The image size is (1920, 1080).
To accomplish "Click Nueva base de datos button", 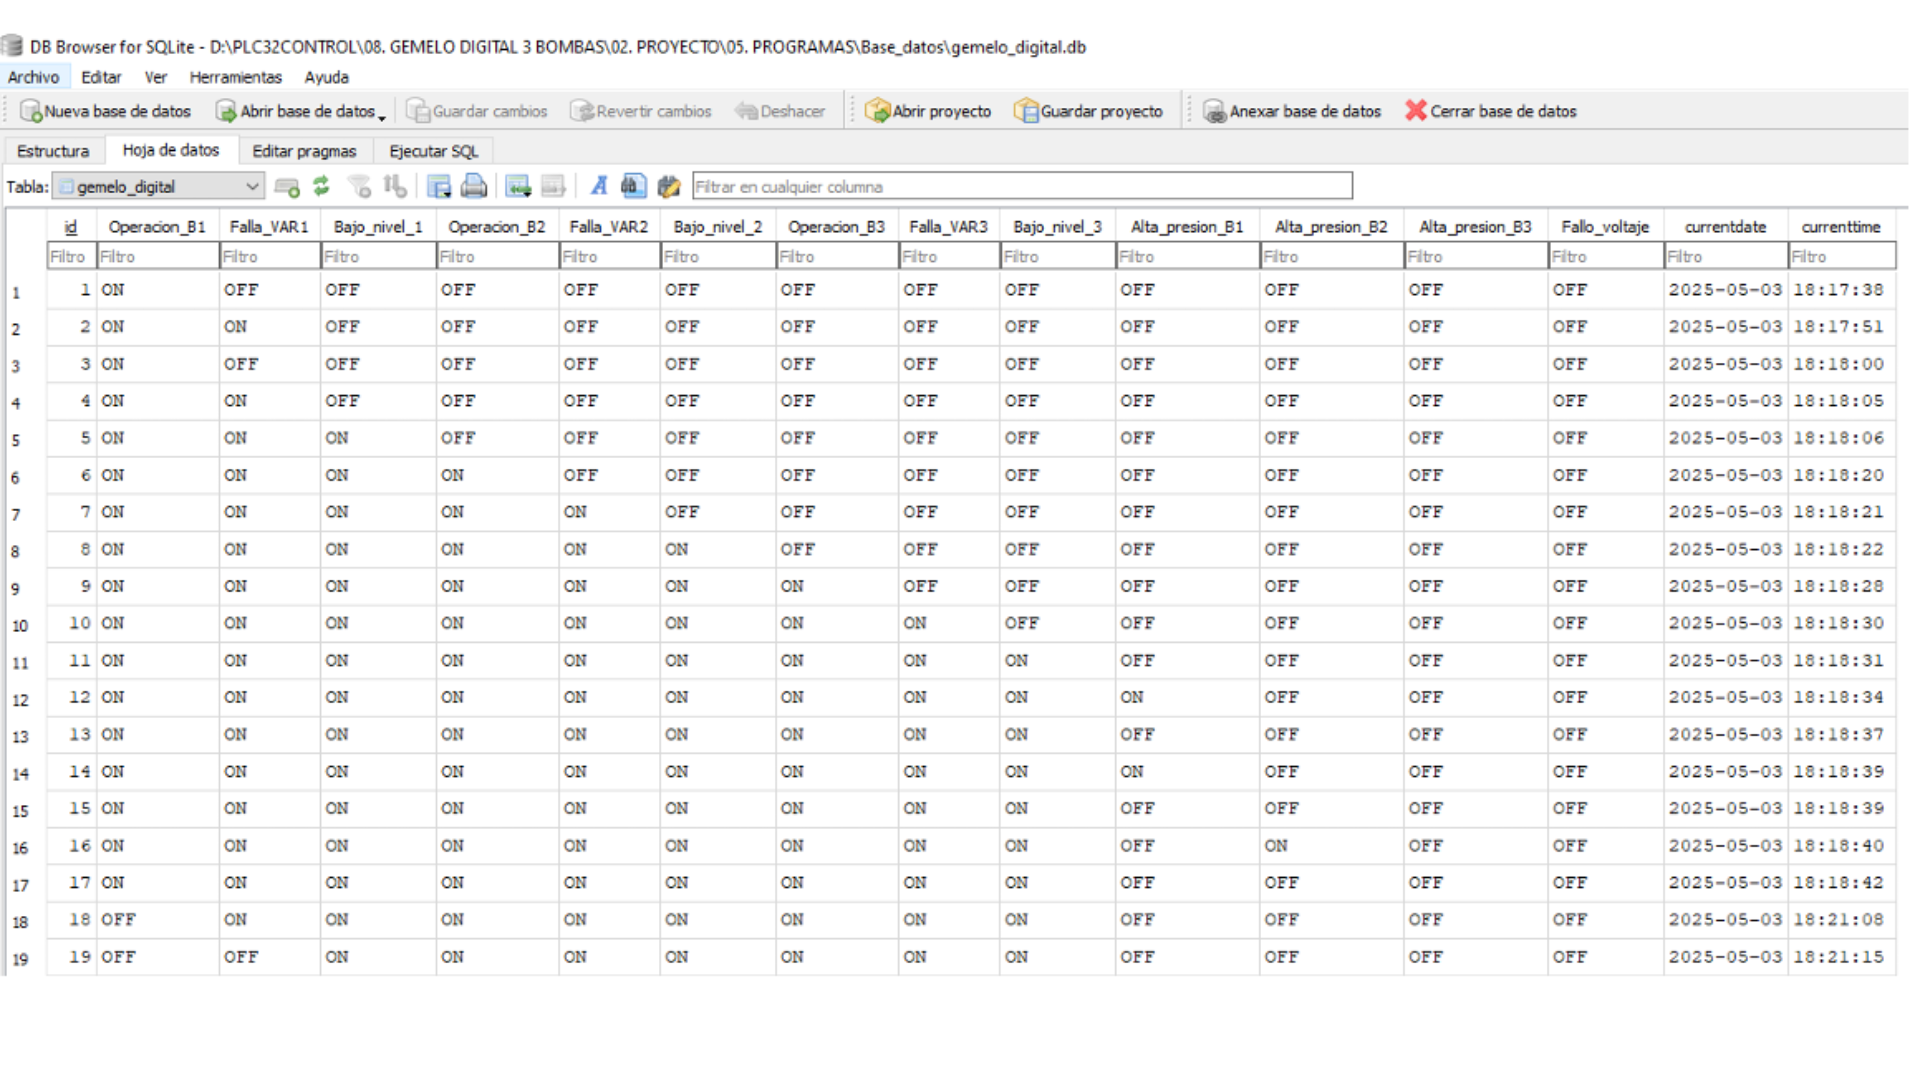I will coord(105,111).
